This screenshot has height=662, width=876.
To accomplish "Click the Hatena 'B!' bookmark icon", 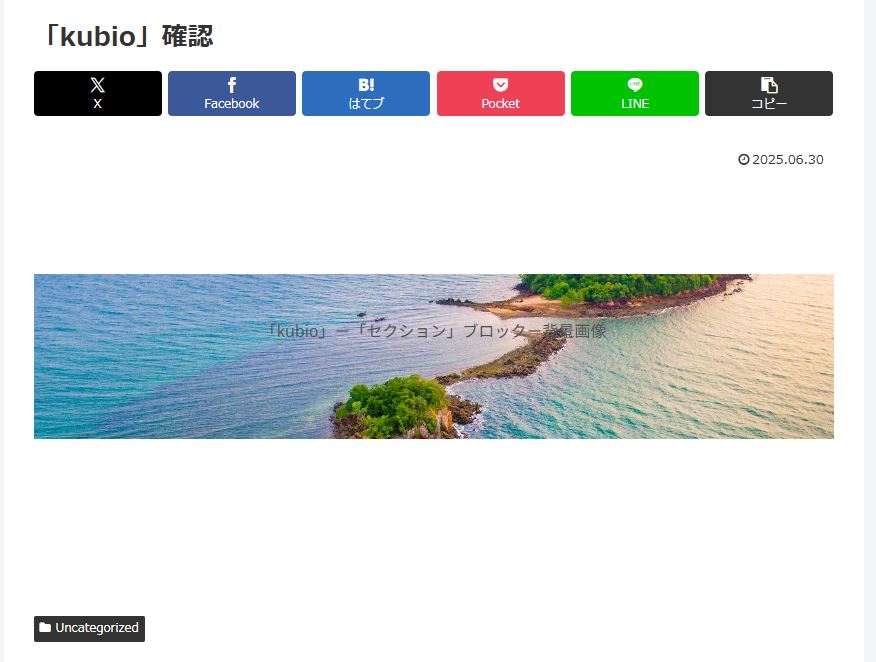I will 366,85.
